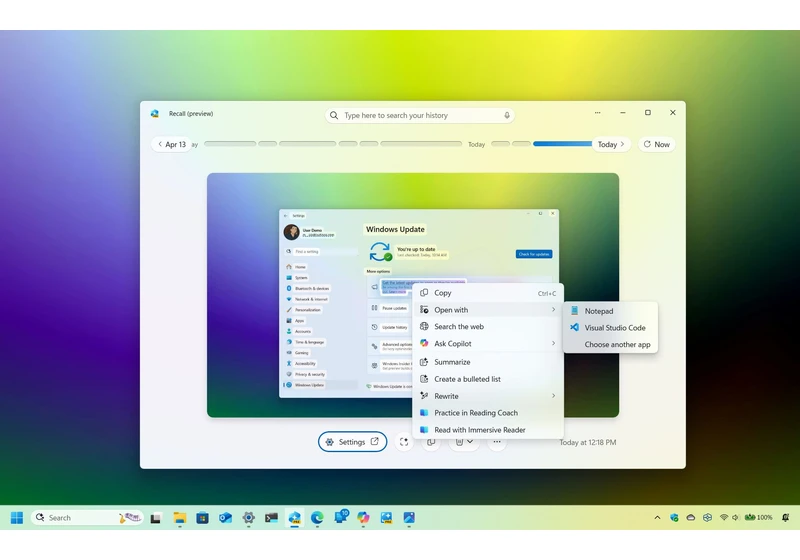
Task: Click the user avatar in the snapshot's Settings window
Action: [291, 232]
